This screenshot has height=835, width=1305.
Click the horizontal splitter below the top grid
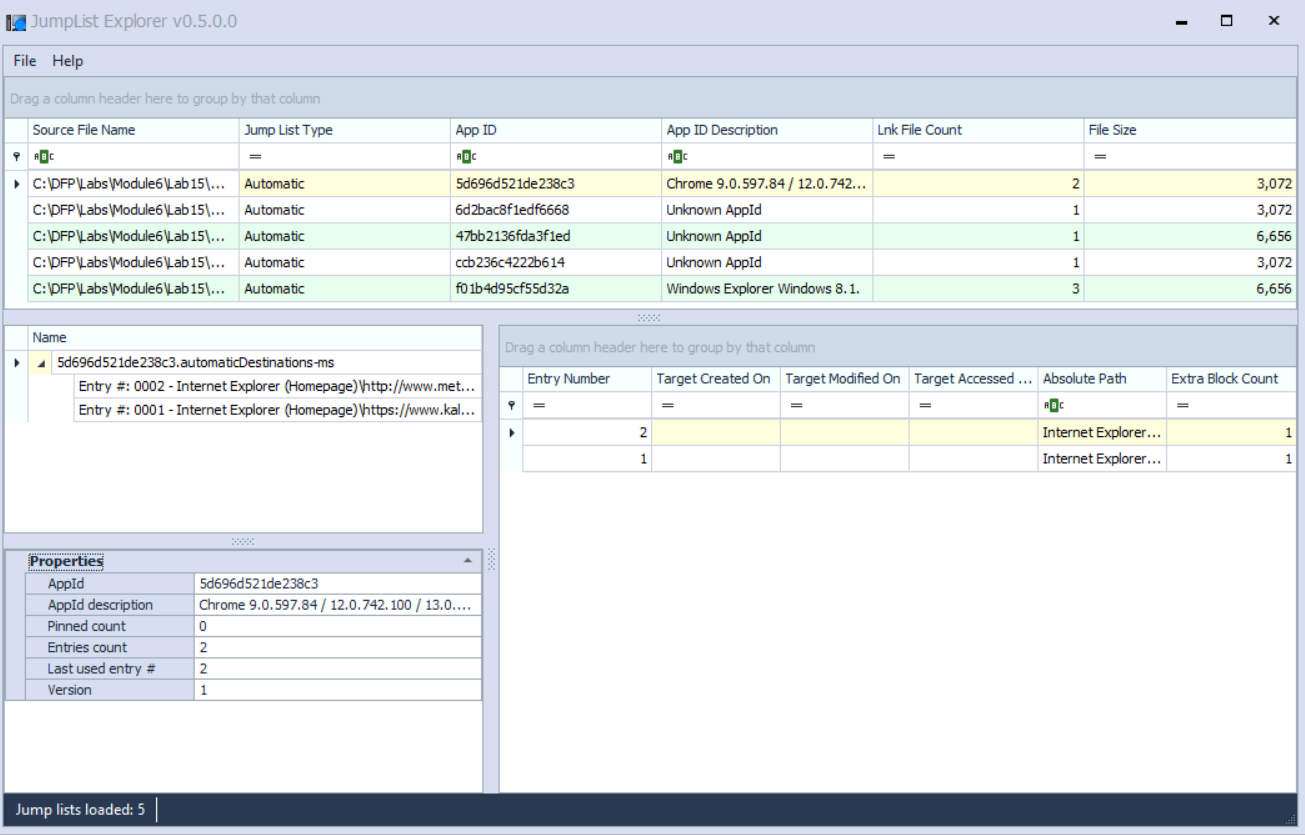(649, 317)
